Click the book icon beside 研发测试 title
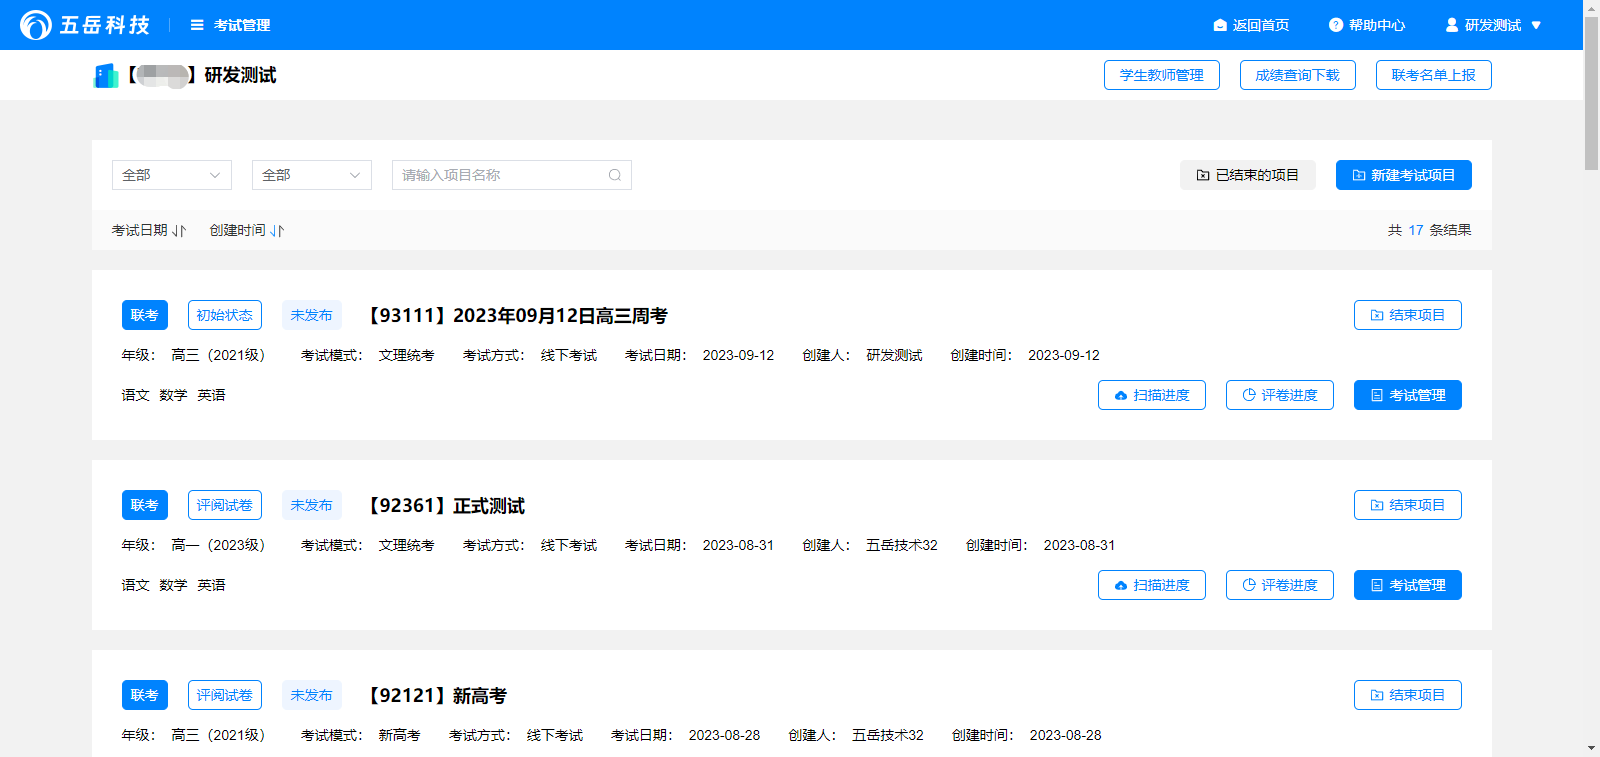The width and height of the screenshot is (1600, 757). click(x=106, y=76)
